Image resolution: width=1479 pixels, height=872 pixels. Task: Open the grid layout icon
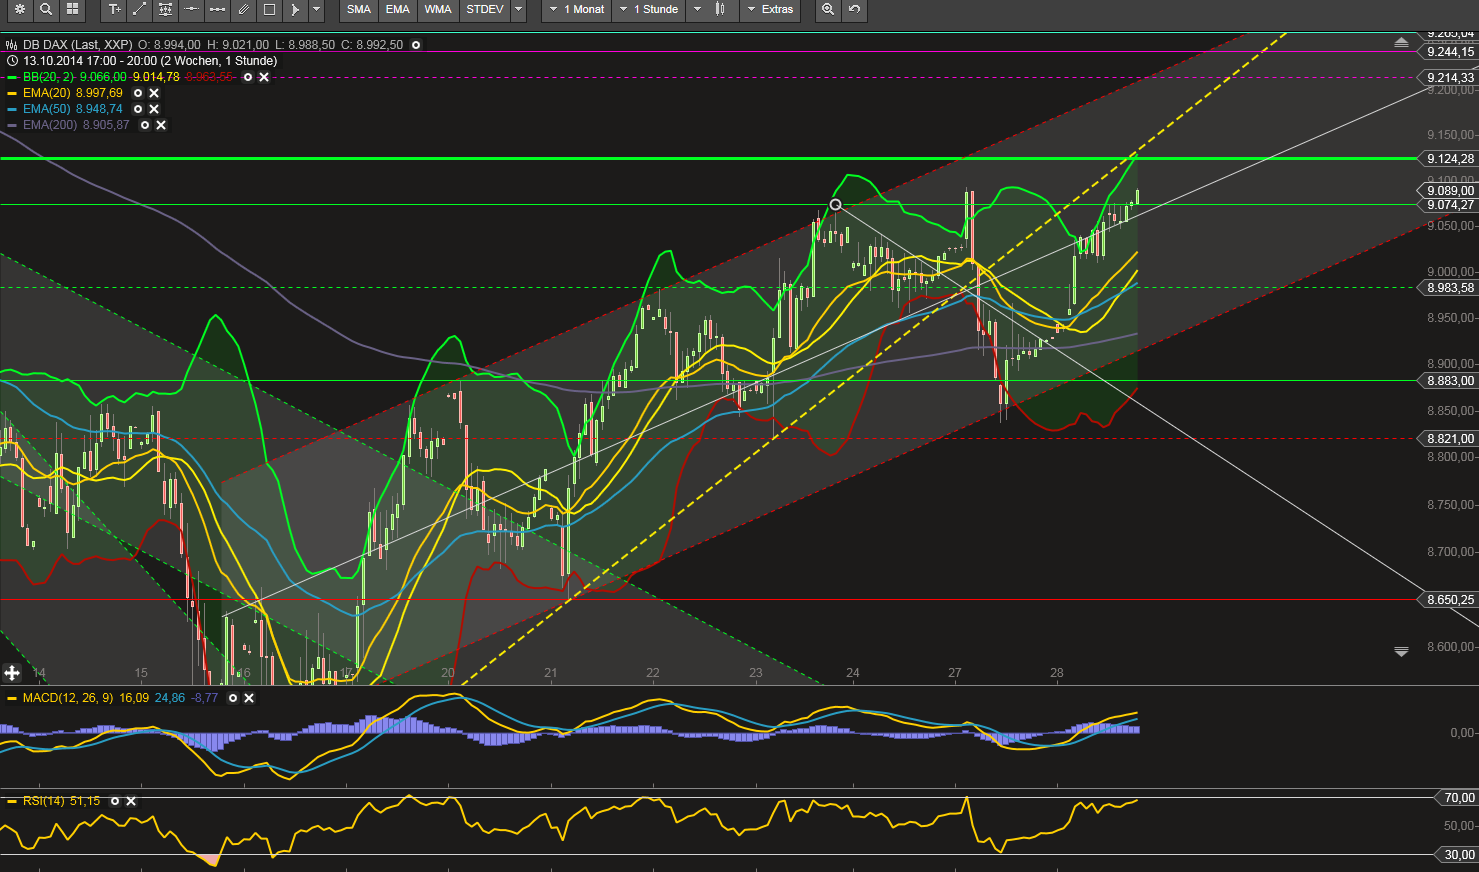pyautogui.click(x=72, y=9)
